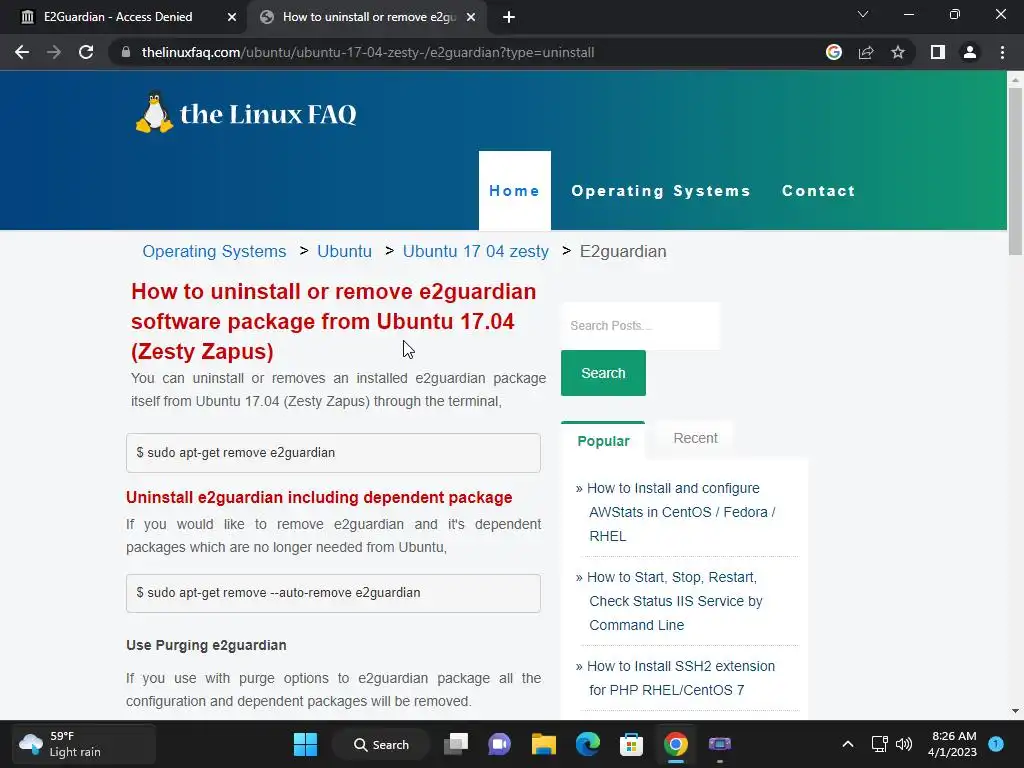Image resolution: width=1024 pixels, height=768 pixels.
Task: Open the Home navigation item
Action: pos(515,191)
